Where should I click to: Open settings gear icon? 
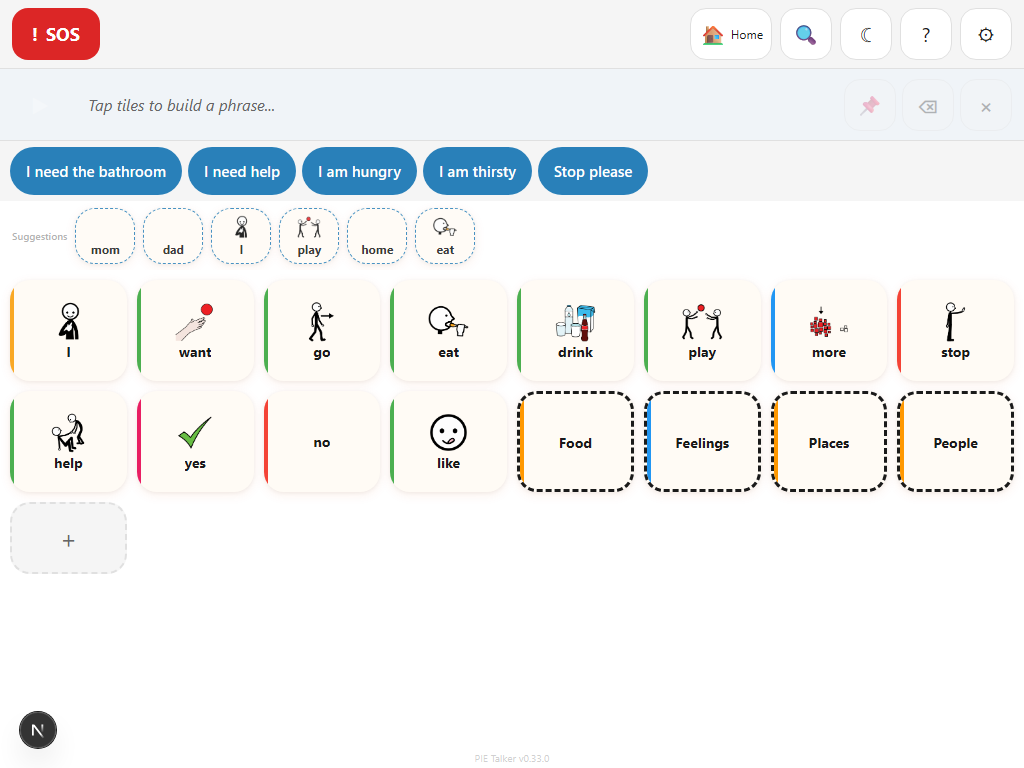click(x=986, y=35)
